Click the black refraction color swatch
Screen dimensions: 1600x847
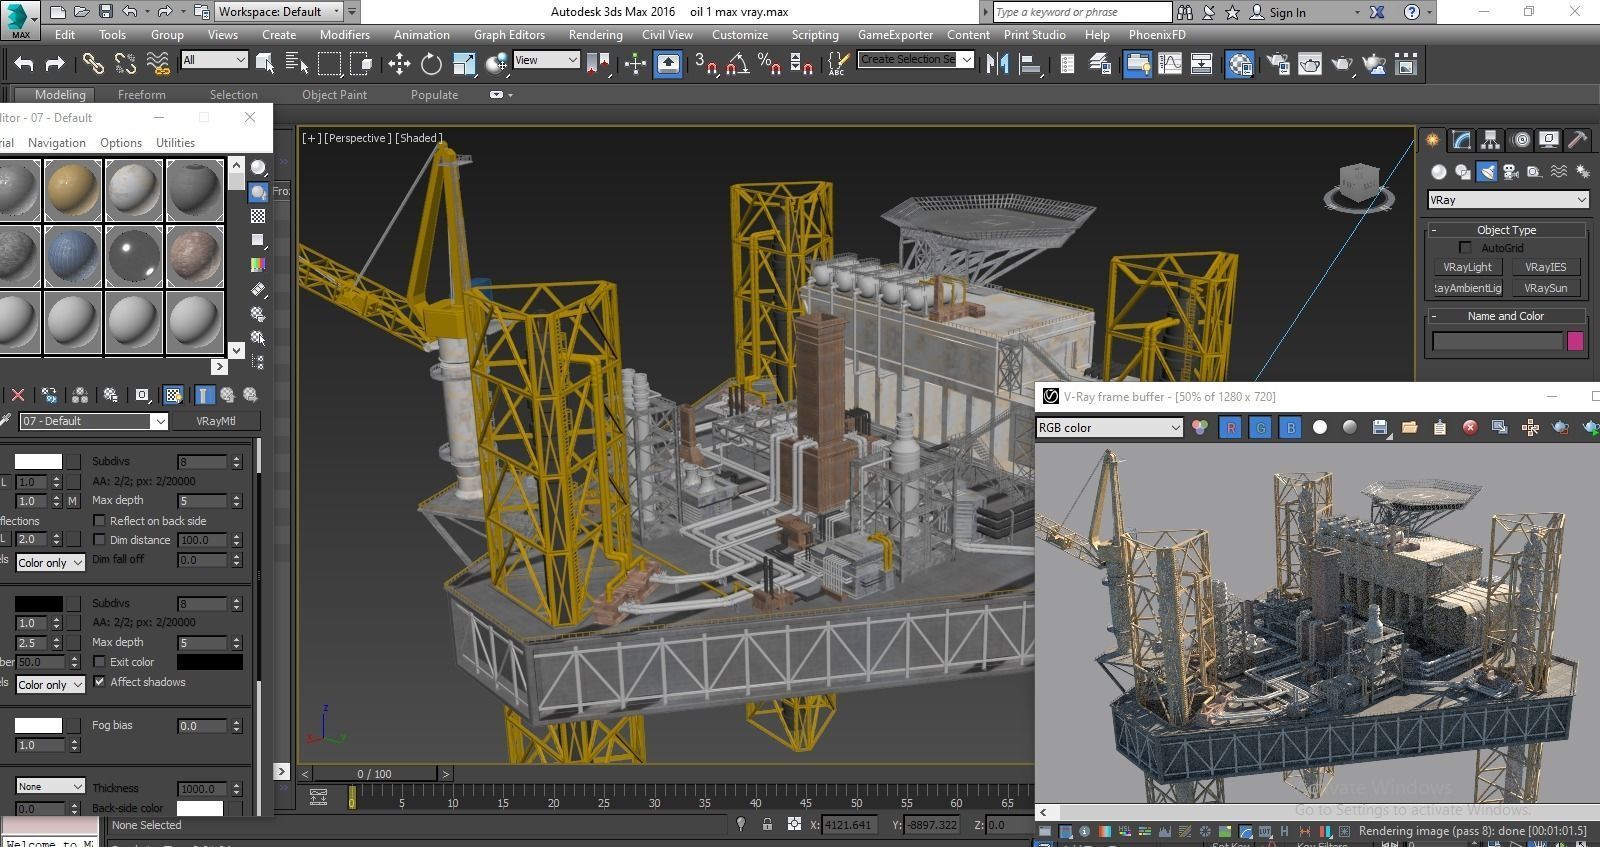(x=38, y=603)
